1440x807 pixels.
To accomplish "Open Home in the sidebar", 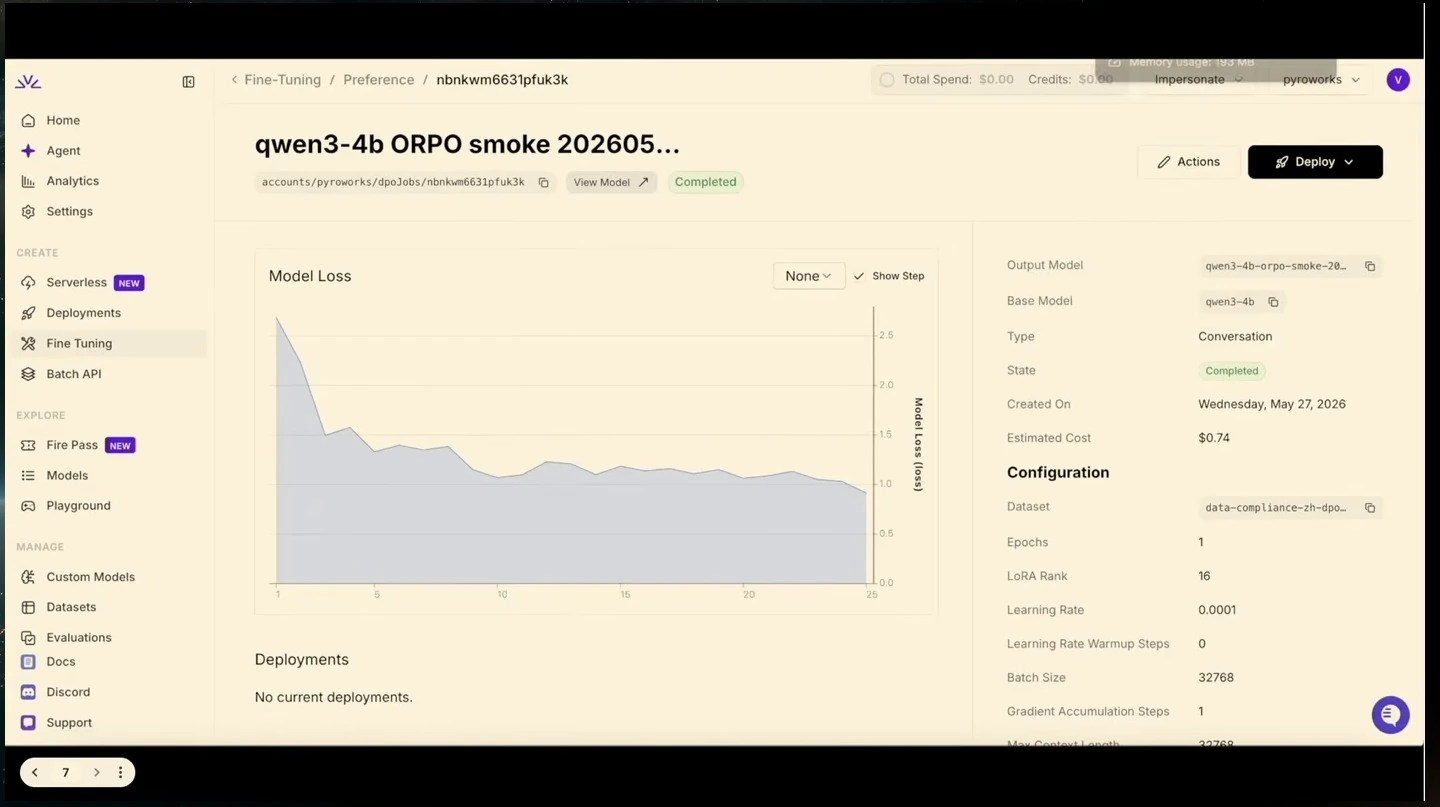I will point(63,120).
